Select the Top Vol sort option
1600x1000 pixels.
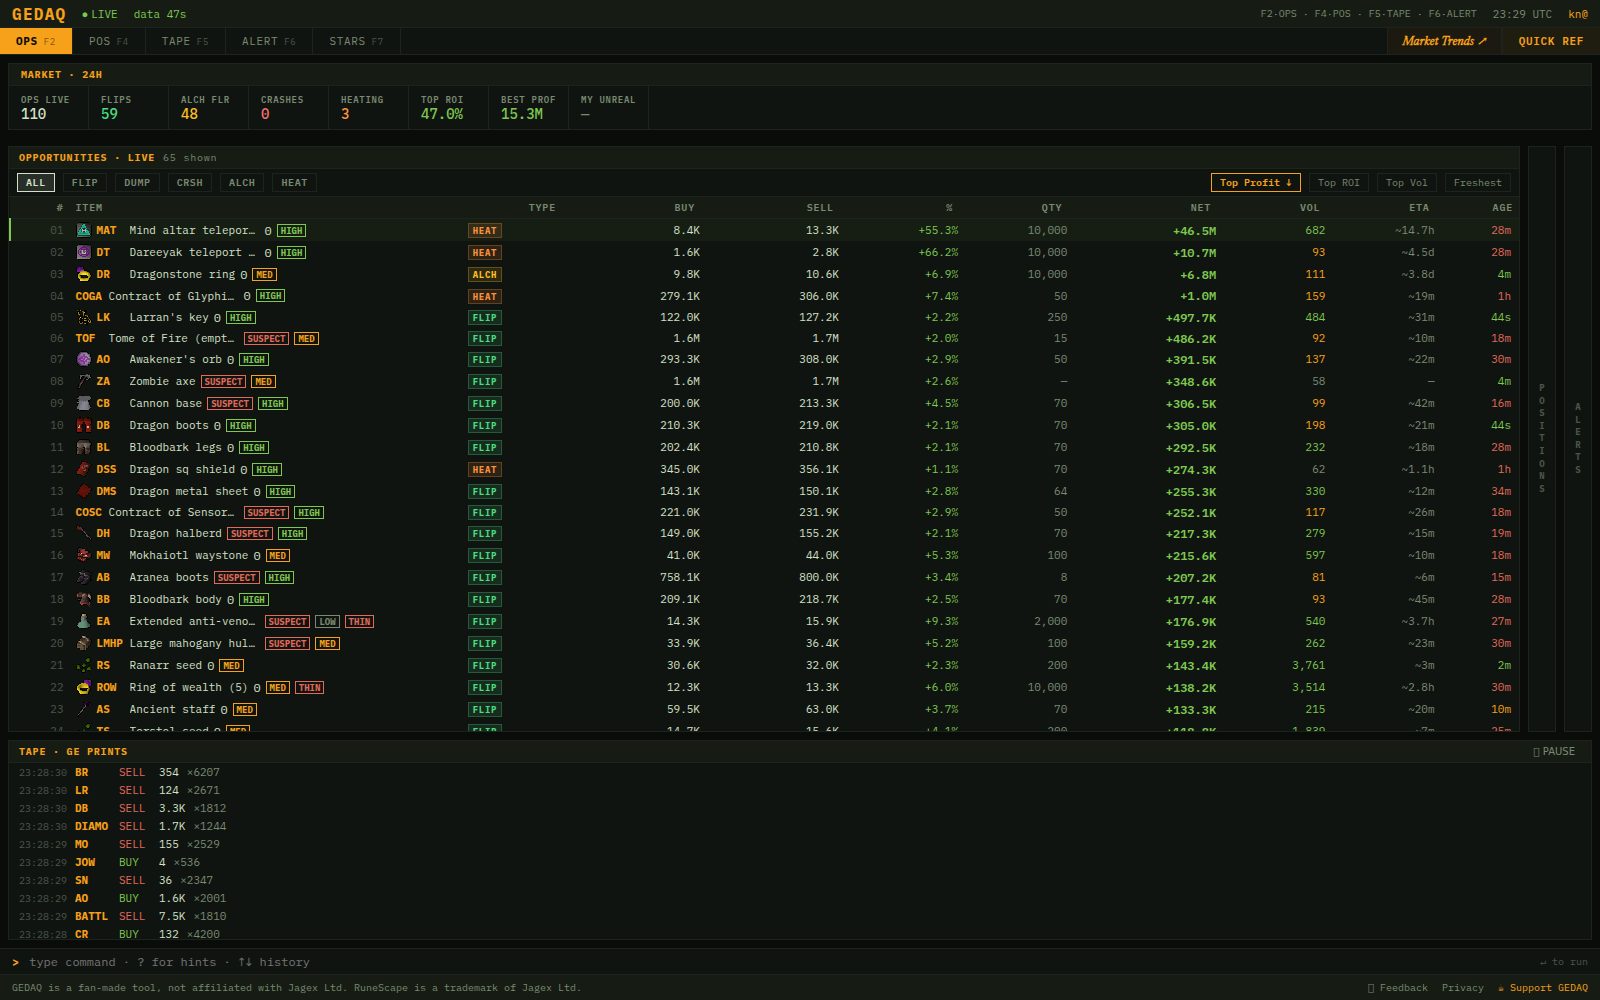(1406, 182)
